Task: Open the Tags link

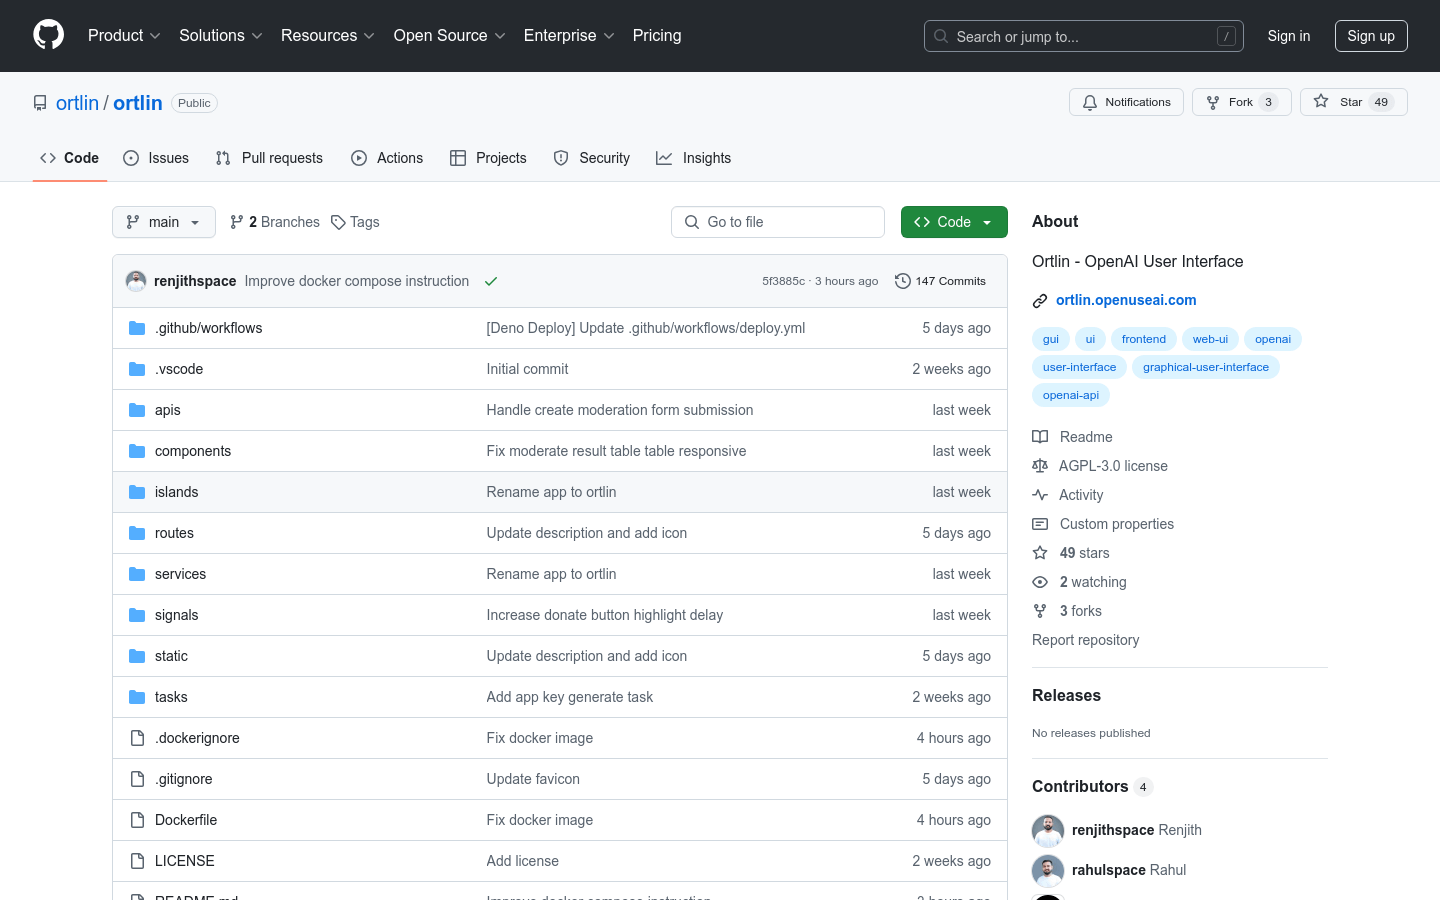Action: (355, 222)
